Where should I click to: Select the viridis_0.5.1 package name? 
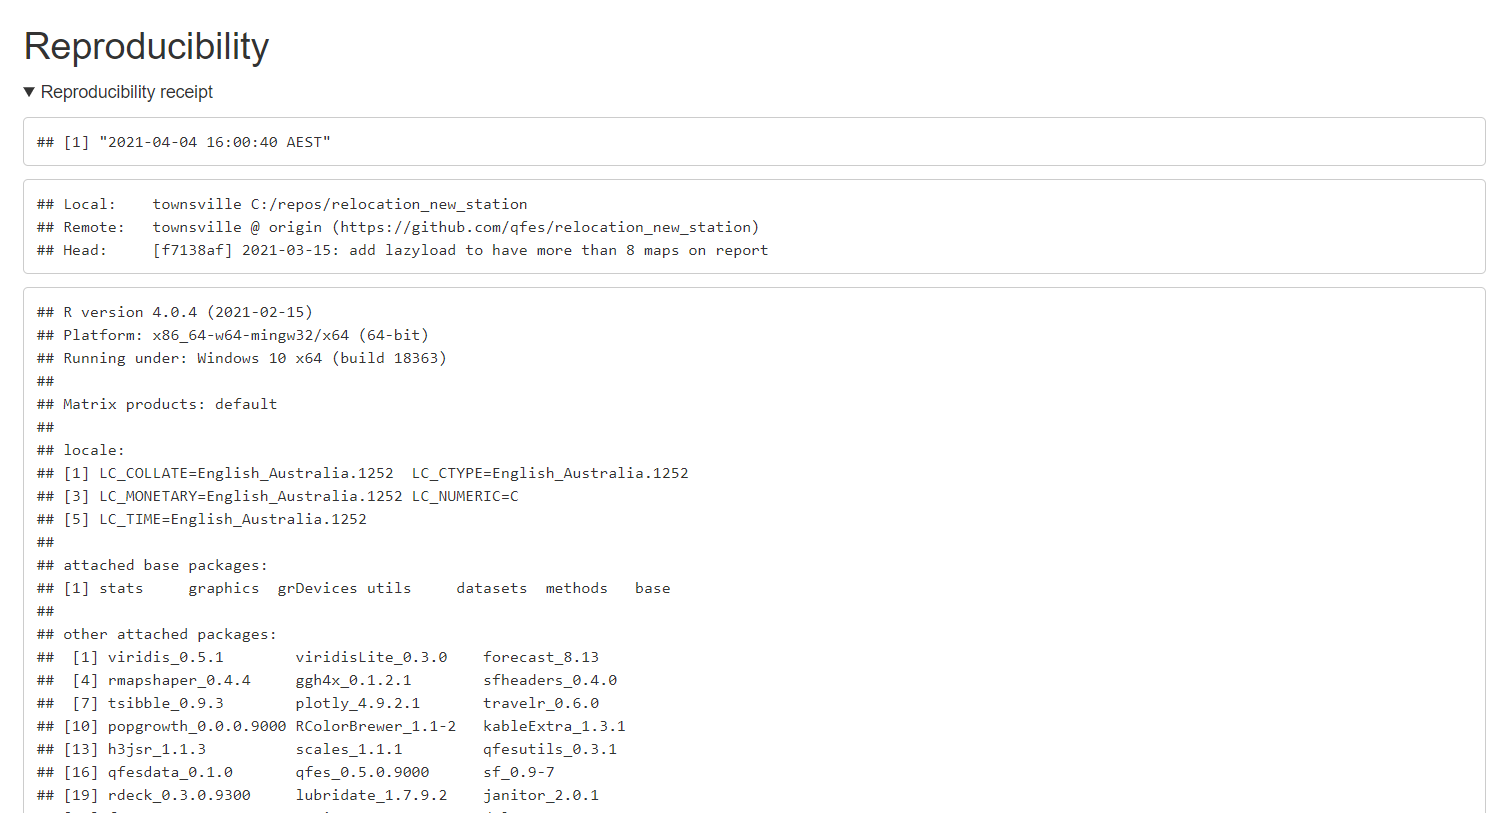pyautogui.click(x=169, y=656)
